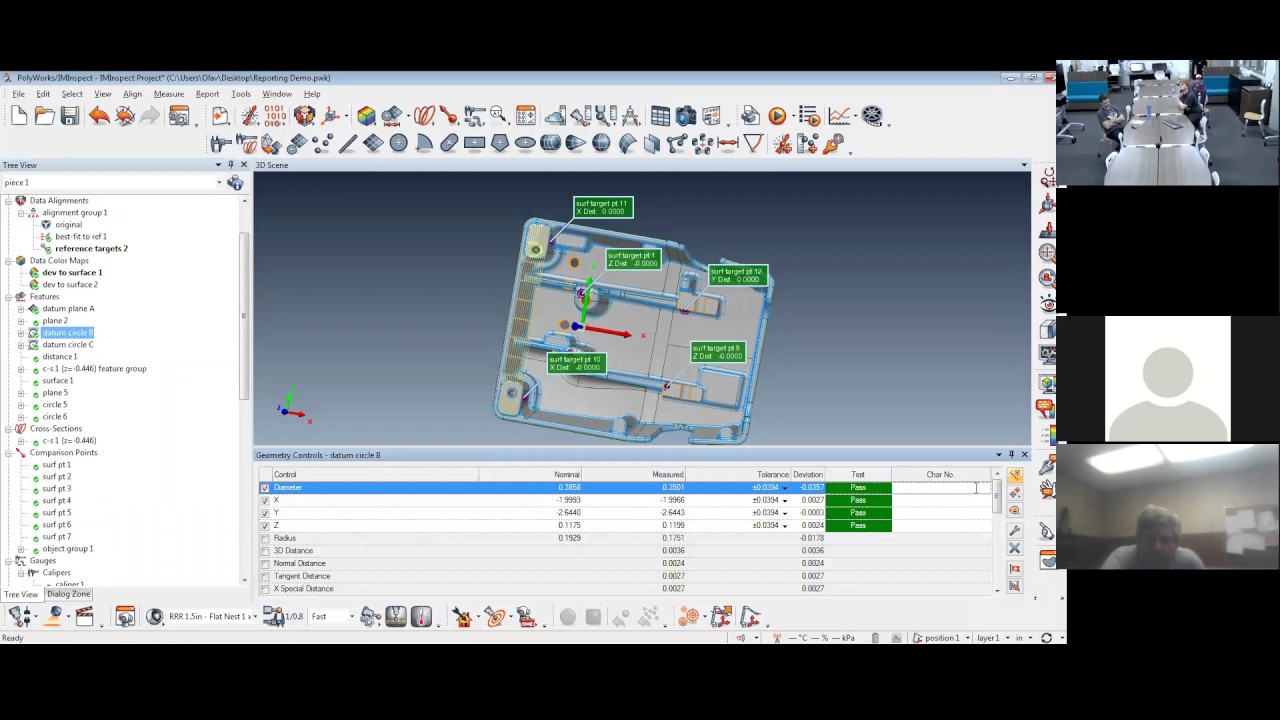Collapse the Features tree node

pos(8,297)
